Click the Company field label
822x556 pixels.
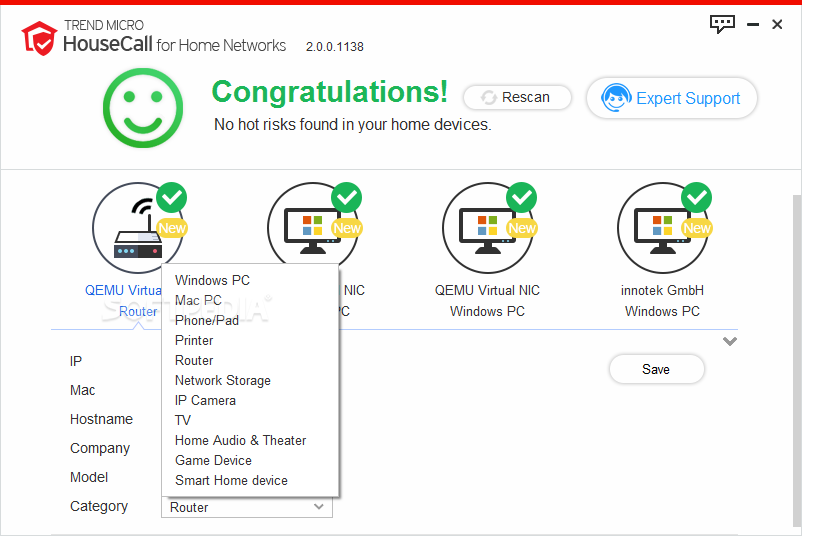coord(100,449)
